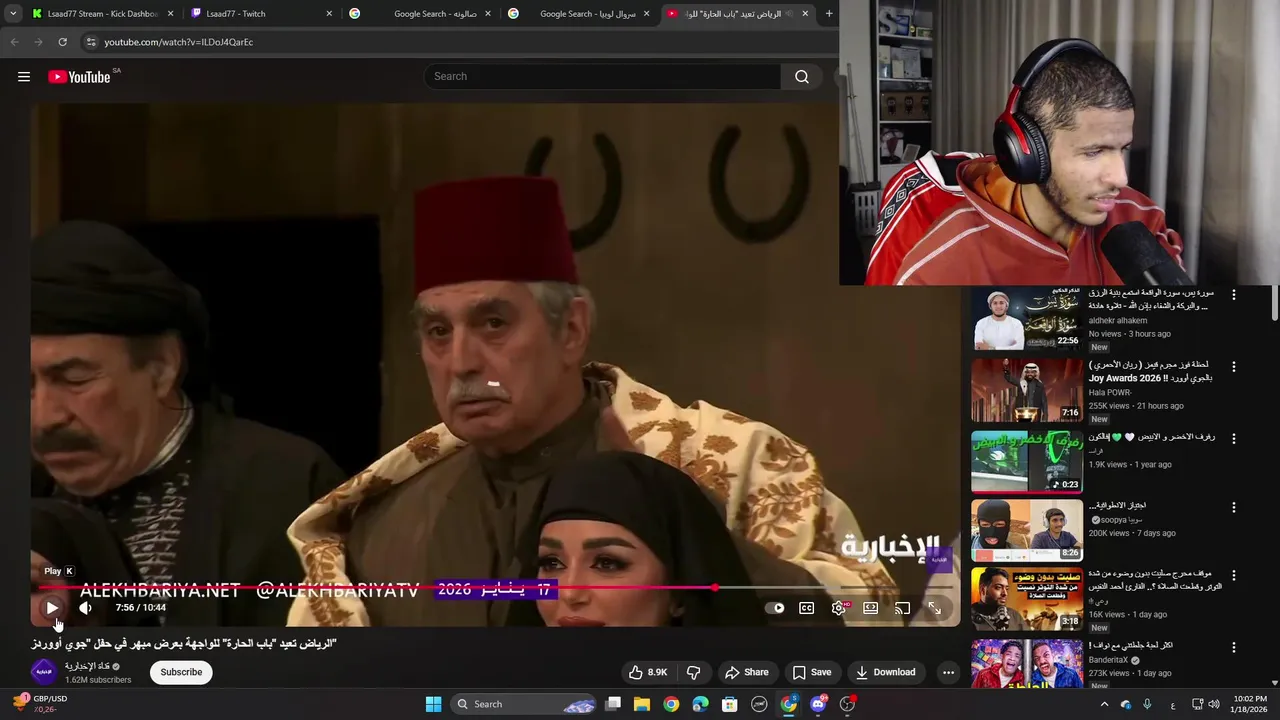The height and width of the screenshot is (720, 1280).
Task: Reload the page
Action: pos(62,42)
